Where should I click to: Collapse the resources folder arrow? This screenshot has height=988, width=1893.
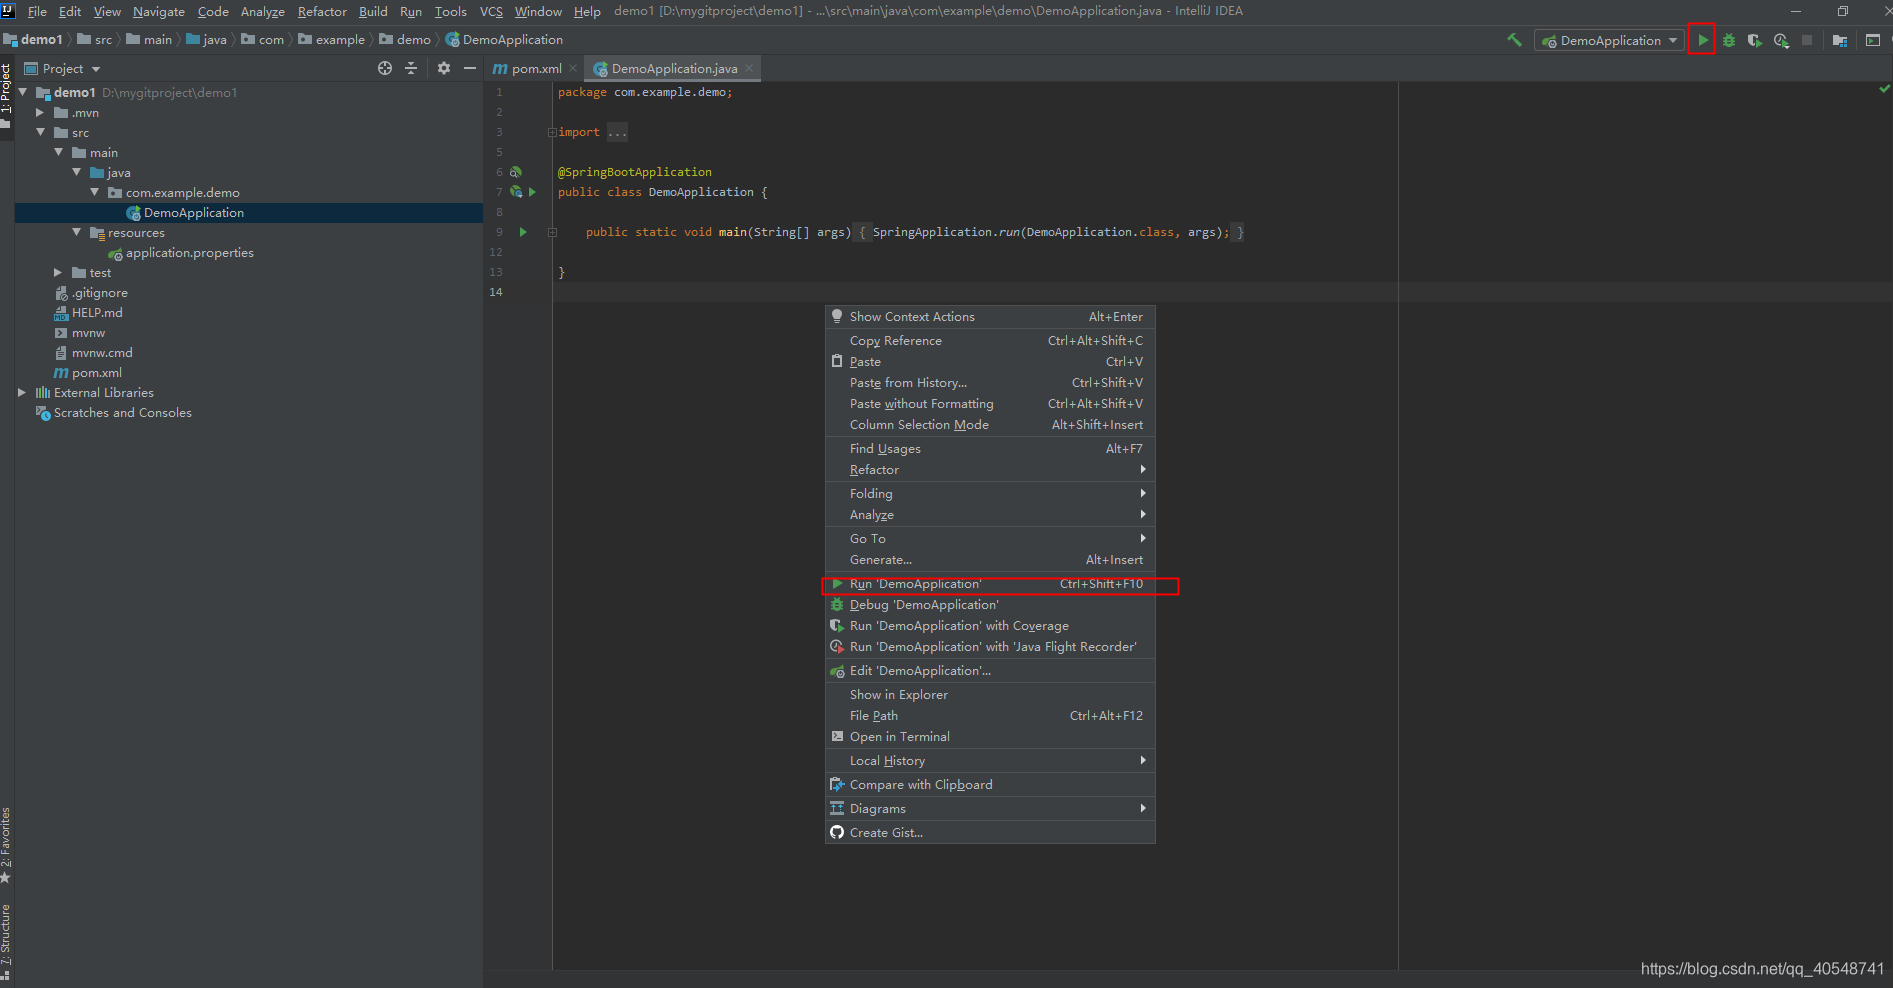coord(76,232)
